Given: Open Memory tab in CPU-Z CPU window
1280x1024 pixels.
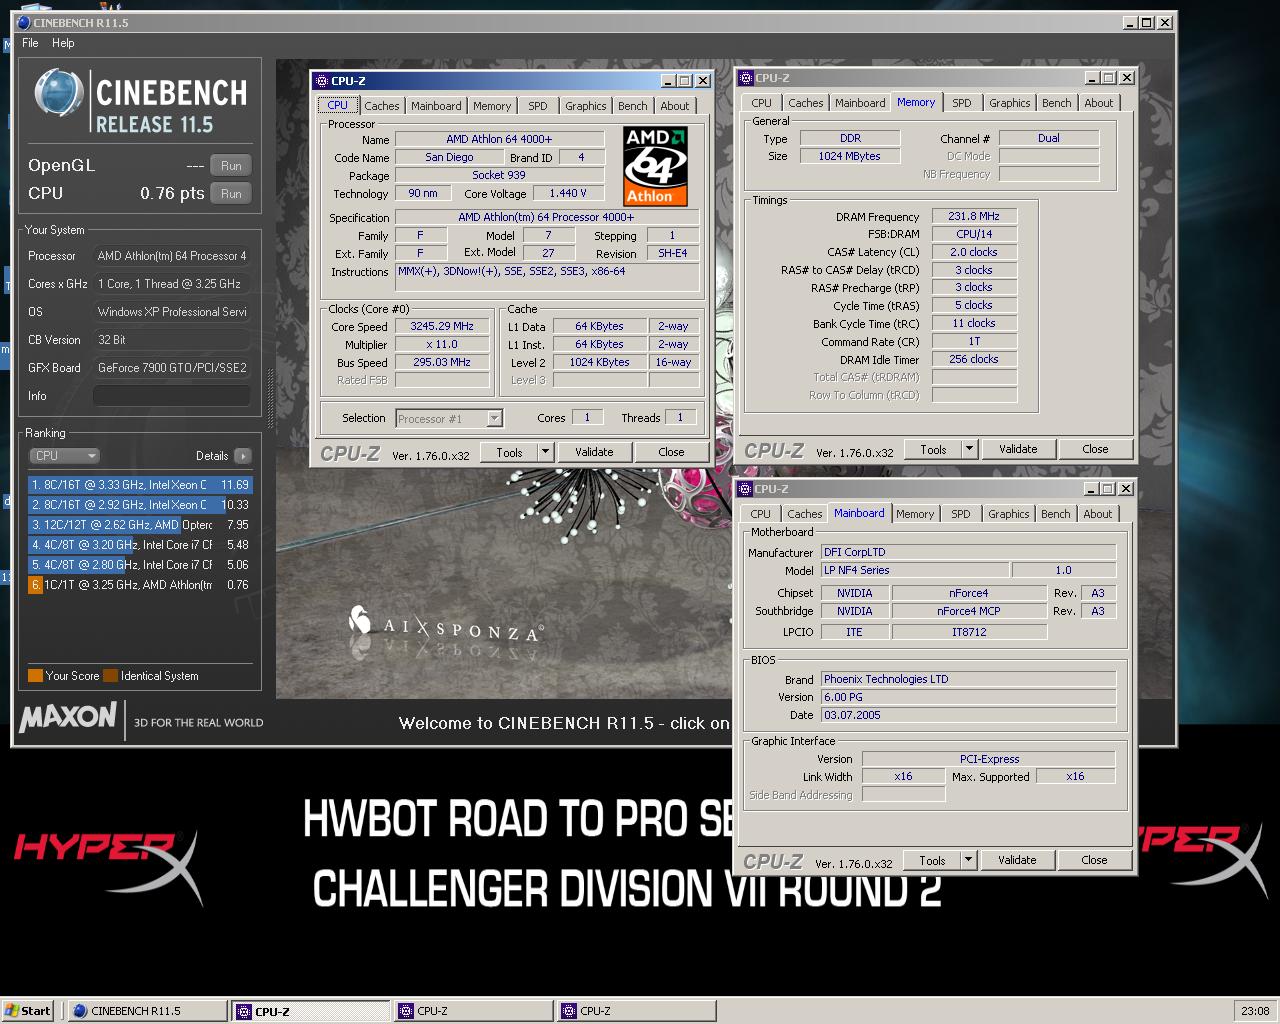Looking at the screenshot, I should click(x=492, y=106).
